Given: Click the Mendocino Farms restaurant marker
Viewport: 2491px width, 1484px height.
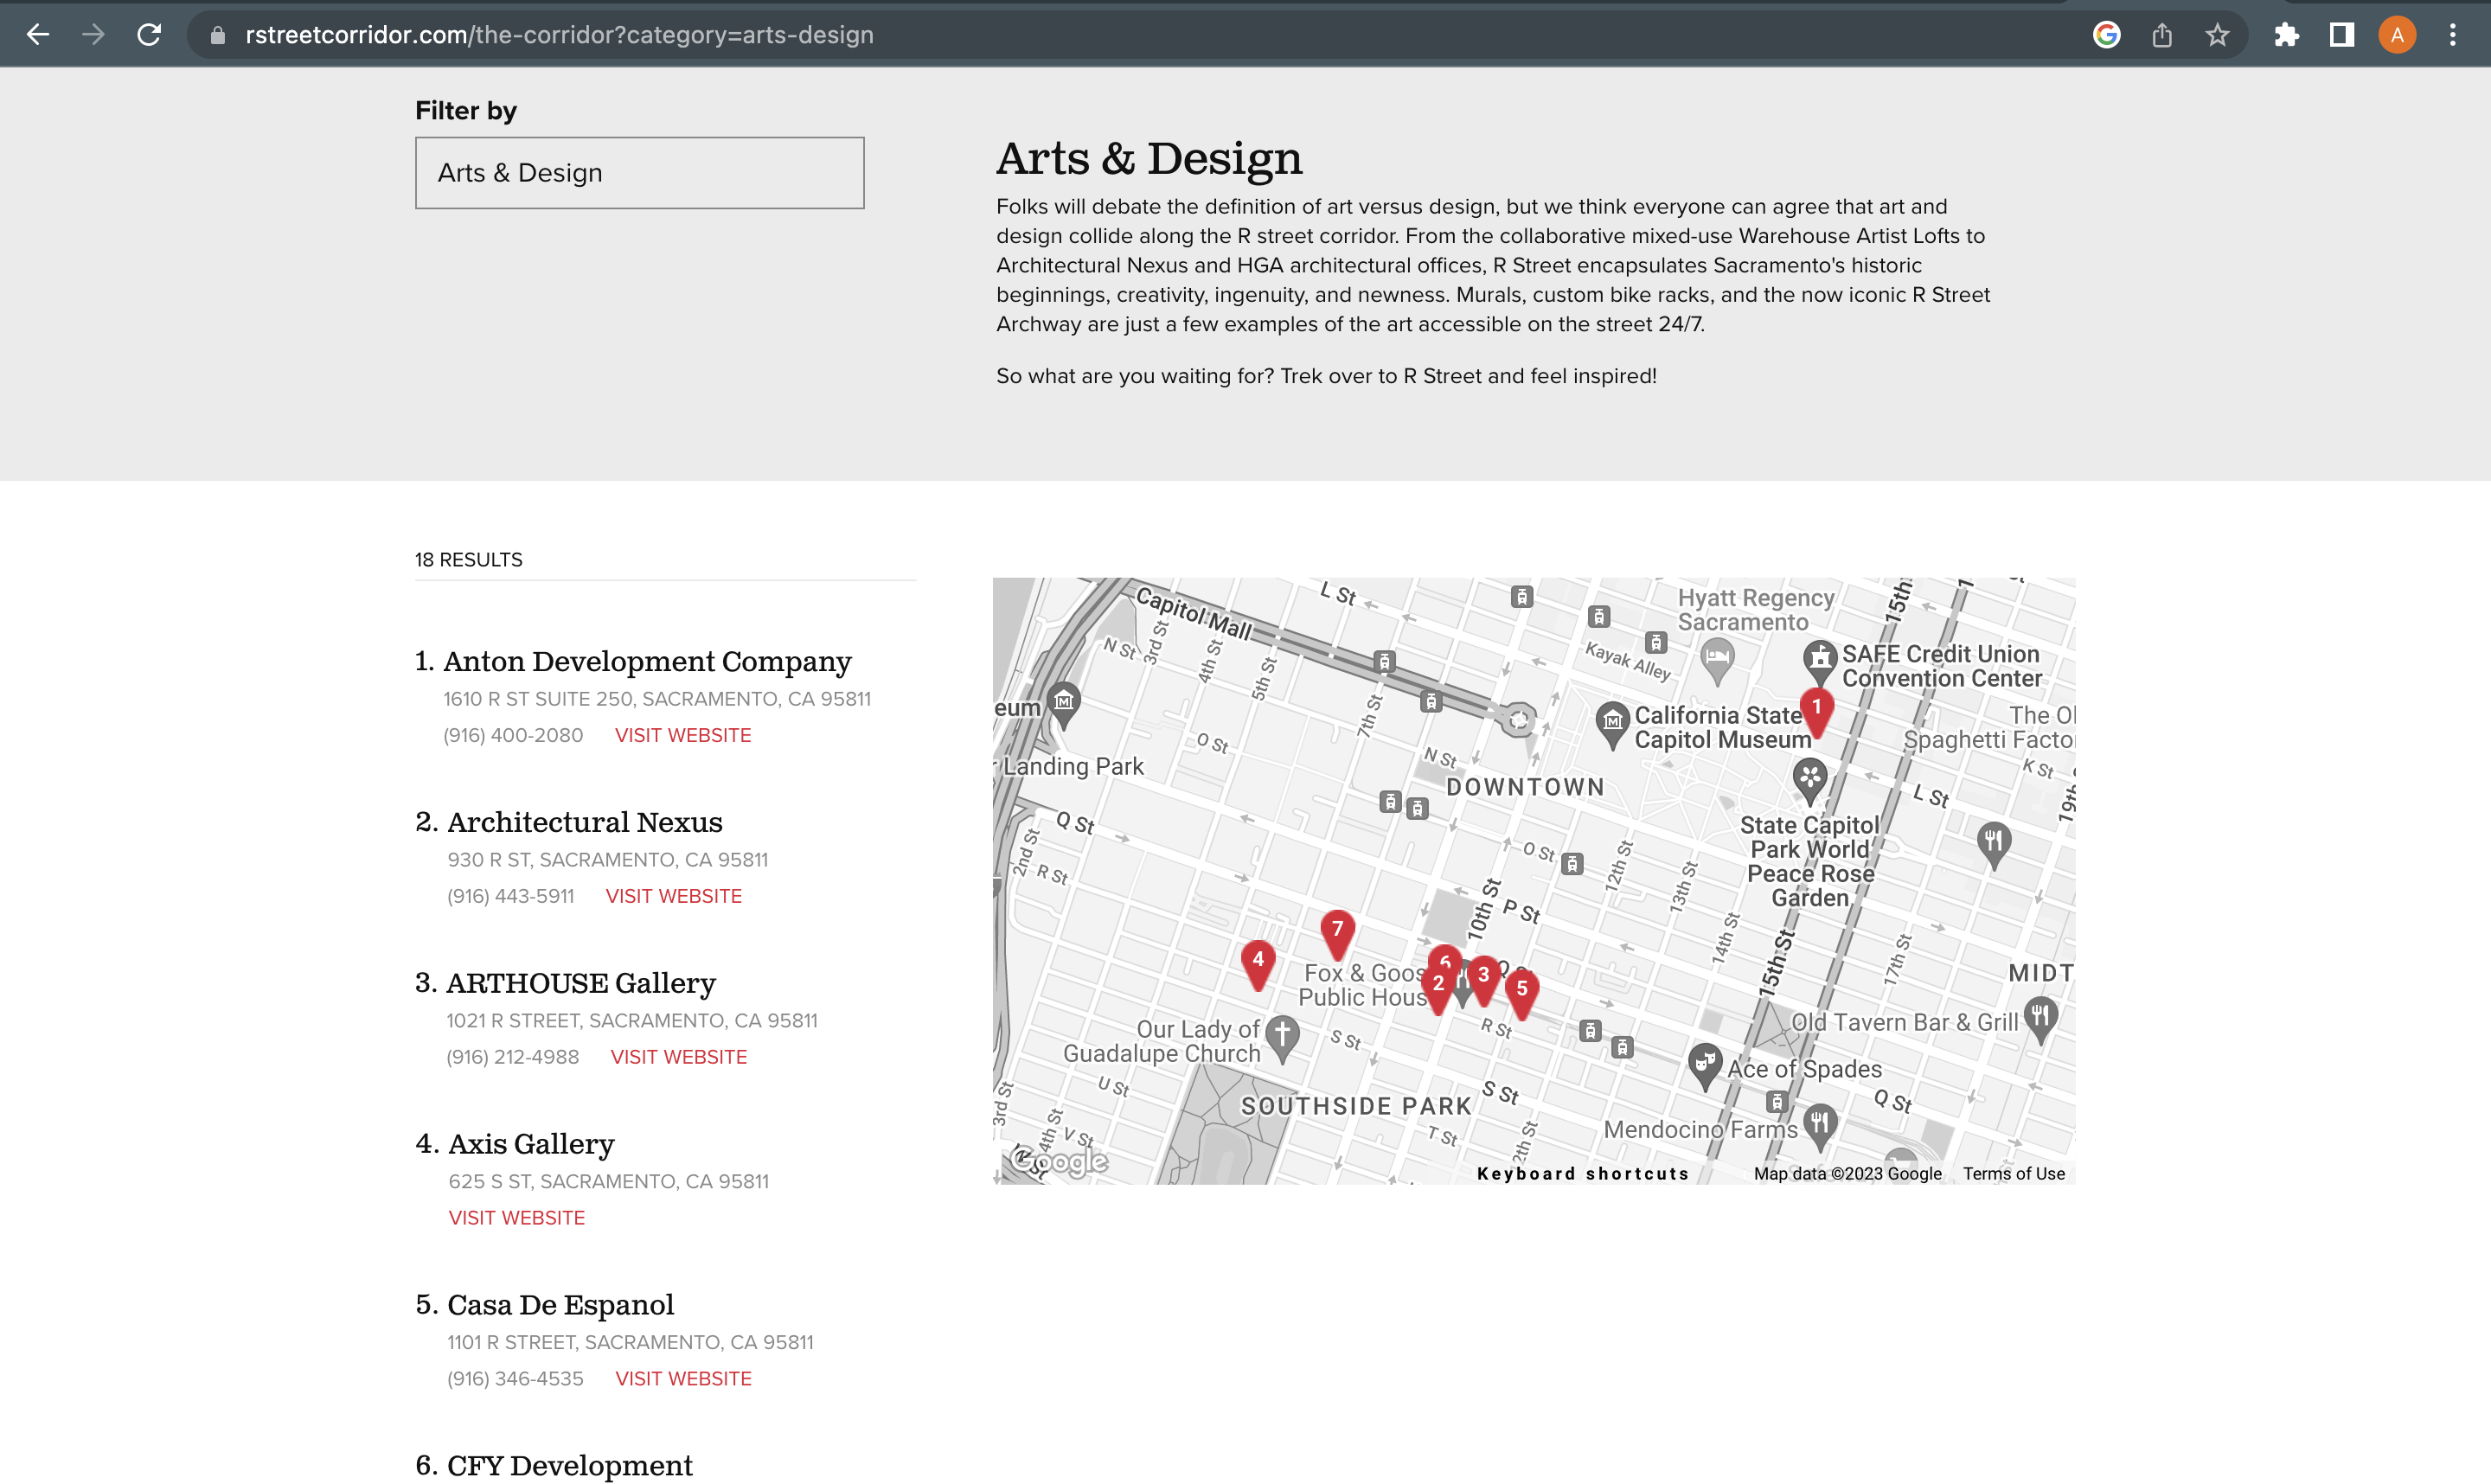Looking at the screenshot, I should point(1819,1124).
